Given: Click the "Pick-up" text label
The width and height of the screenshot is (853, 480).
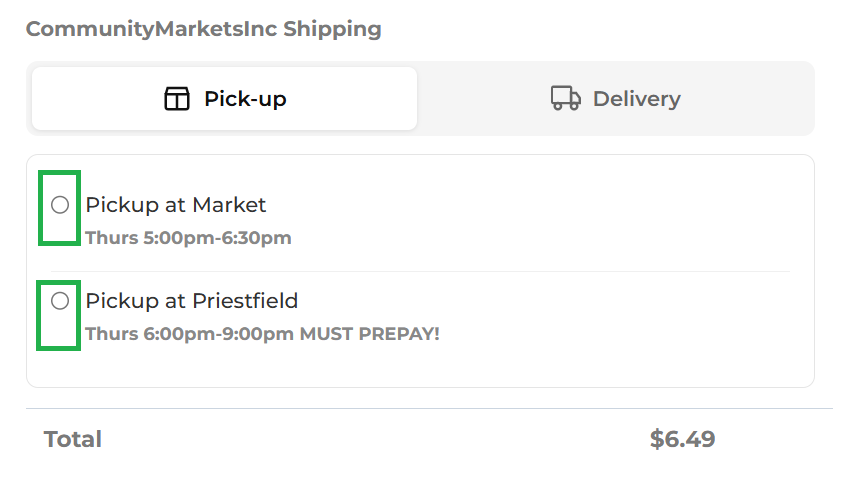Looking at the screenshot, I should pyautogui.click(x=245, y=99).
